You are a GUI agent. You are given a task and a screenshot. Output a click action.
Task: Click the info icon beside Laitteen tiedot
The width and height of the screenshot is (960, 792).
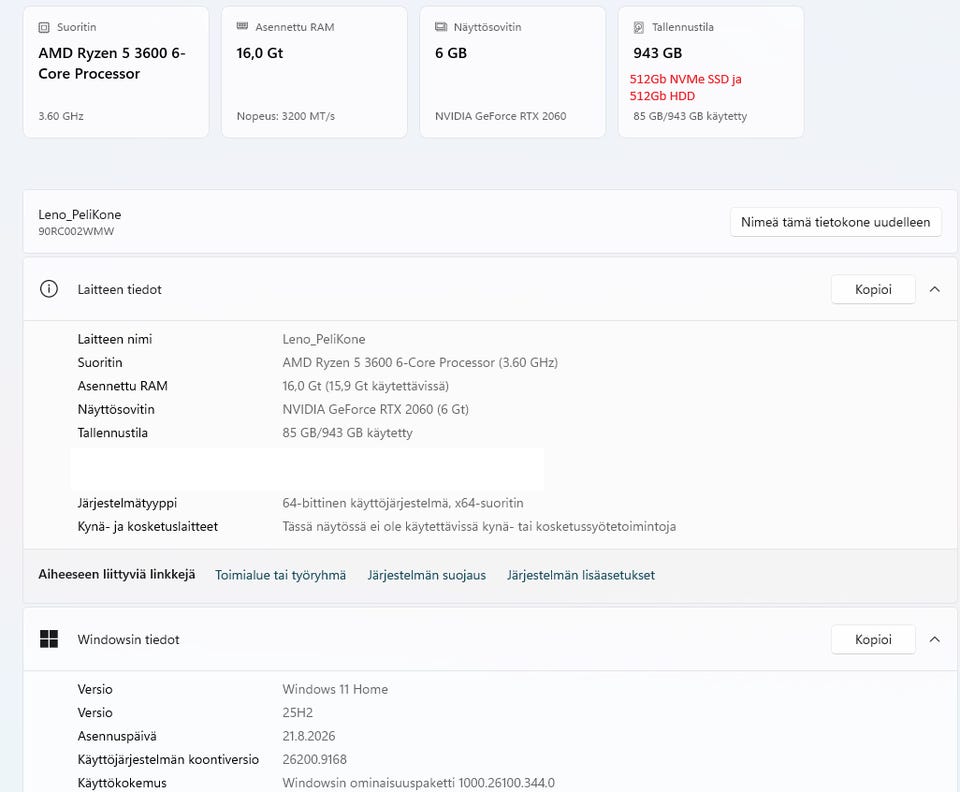[48, 289]
